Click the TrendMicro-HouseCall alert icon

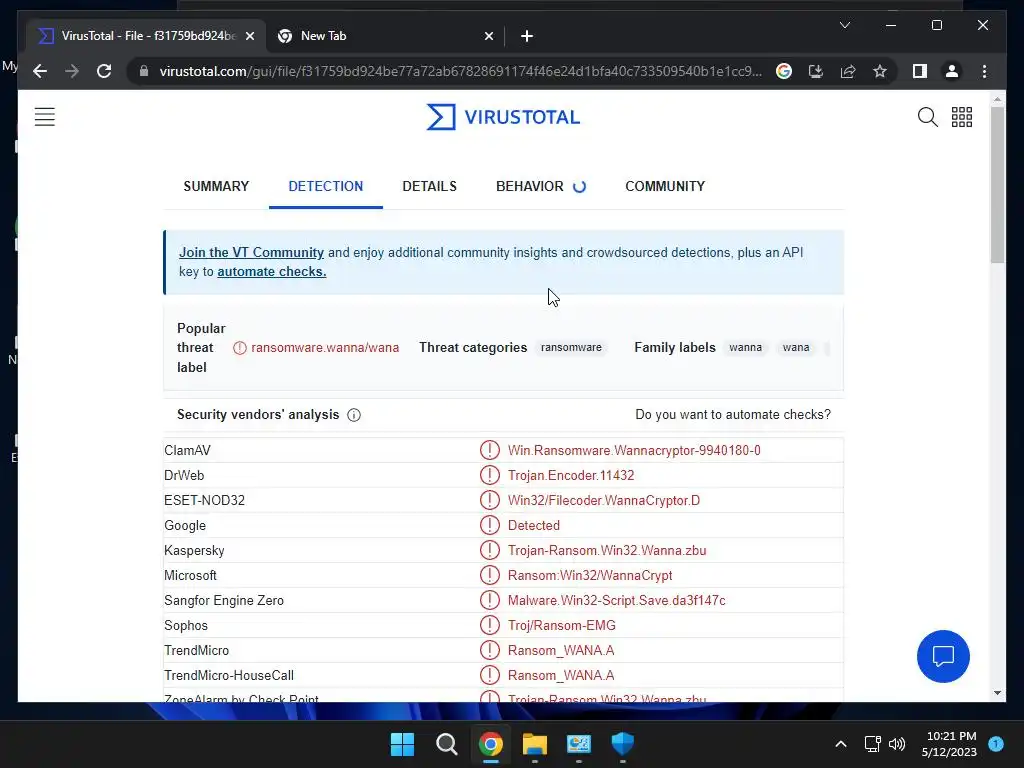[490, 675]
